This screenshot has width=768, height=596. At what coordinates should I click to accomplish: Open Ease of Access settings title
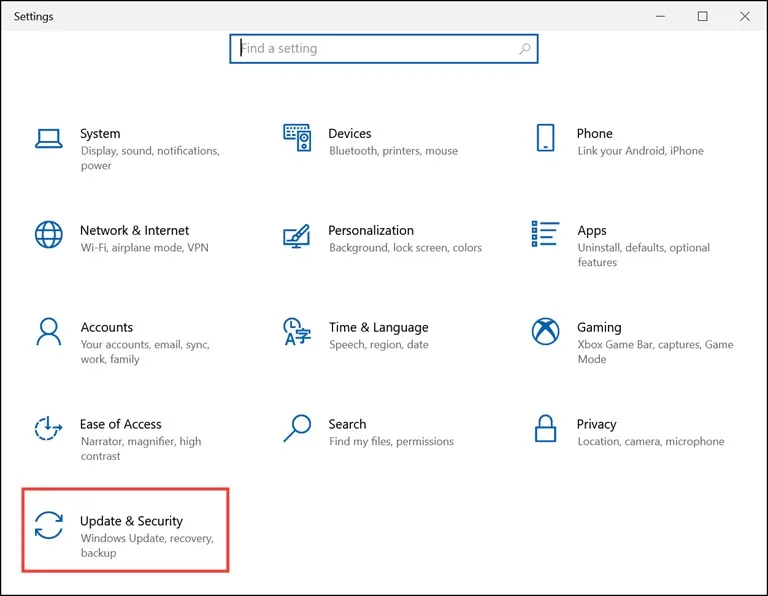tap(120, 424)
